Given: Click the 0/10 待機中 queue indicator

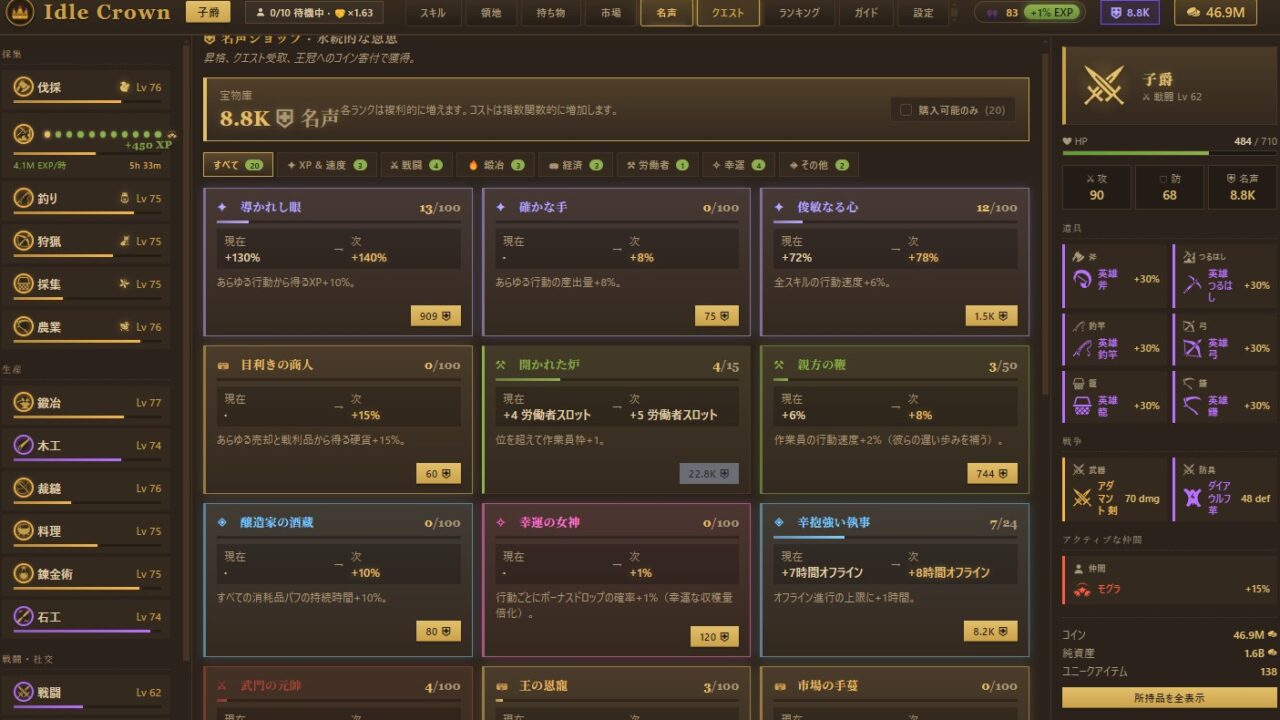Looking at the screenshot, I should (x=316, y=13).
